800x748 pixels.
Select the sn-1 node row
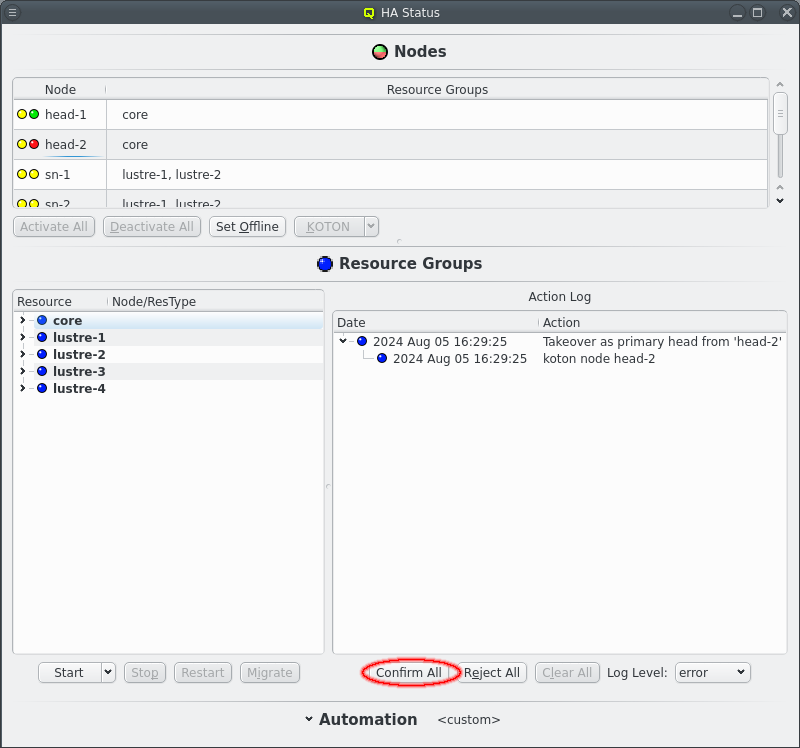pos(390,174)
